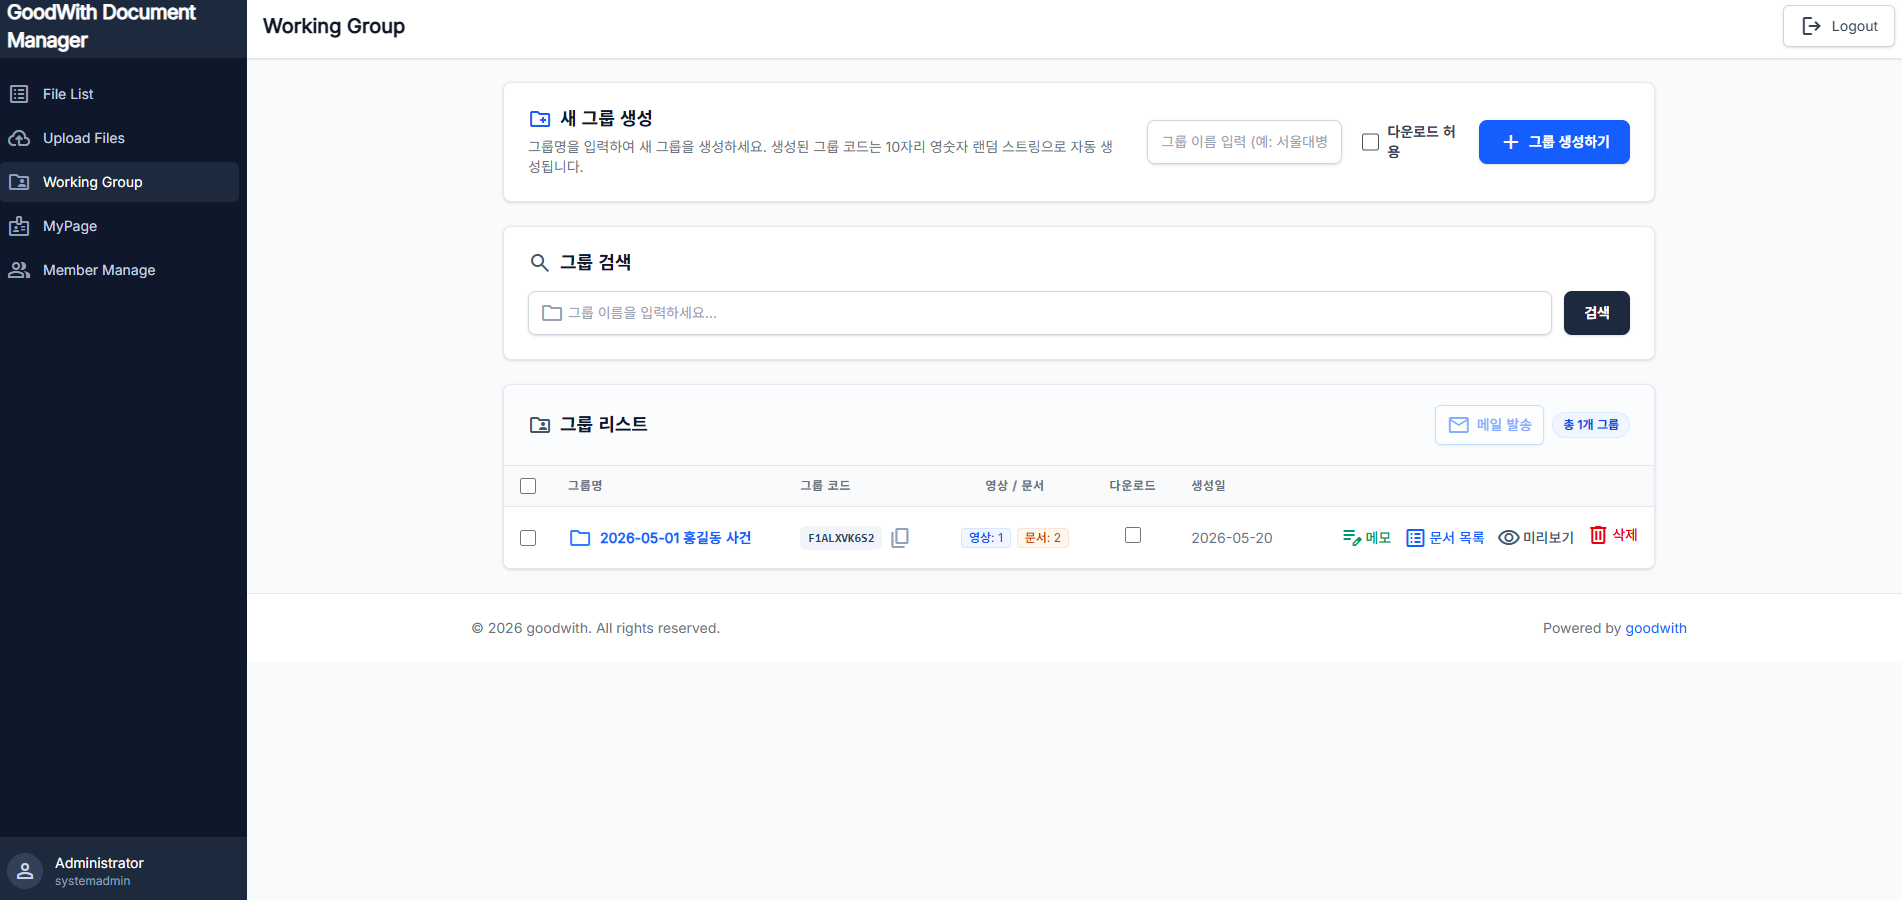Click the 검색 button
The image size is (1902, 900).
(x=1596, y=313)
